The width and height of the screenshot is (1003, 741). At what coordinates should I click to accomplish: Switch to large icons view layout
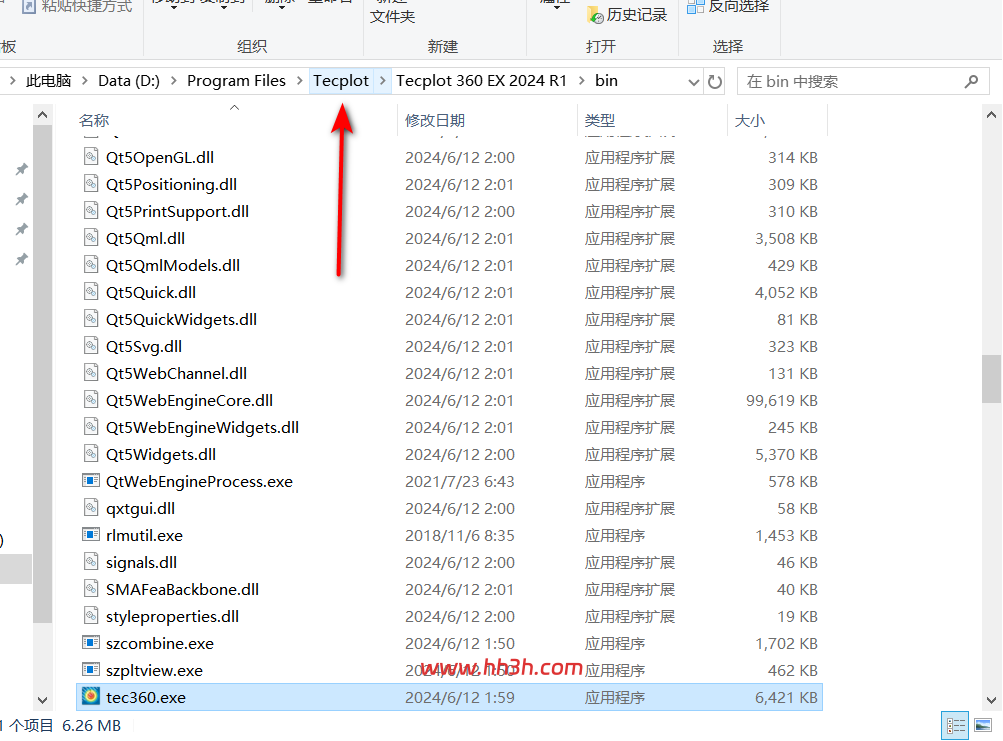(x=983, y=726)
